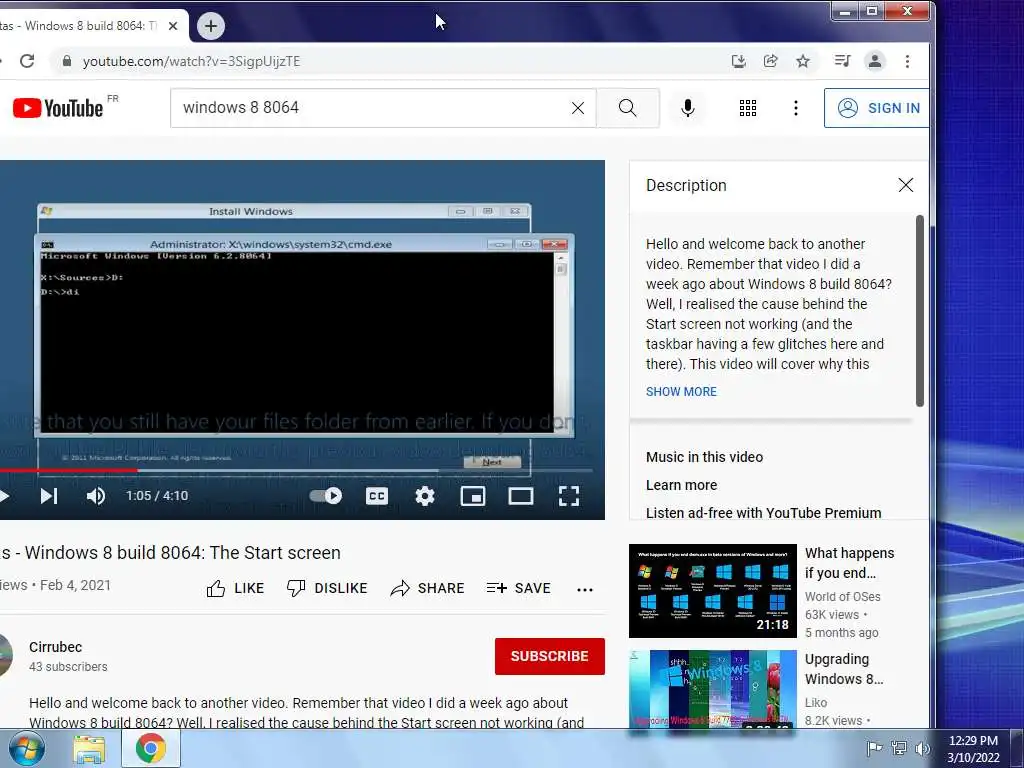The width and height of the screenshot is (1024, 768).
Task: Open YouTube settings three-dot menu
Action: tap(795, 108)
